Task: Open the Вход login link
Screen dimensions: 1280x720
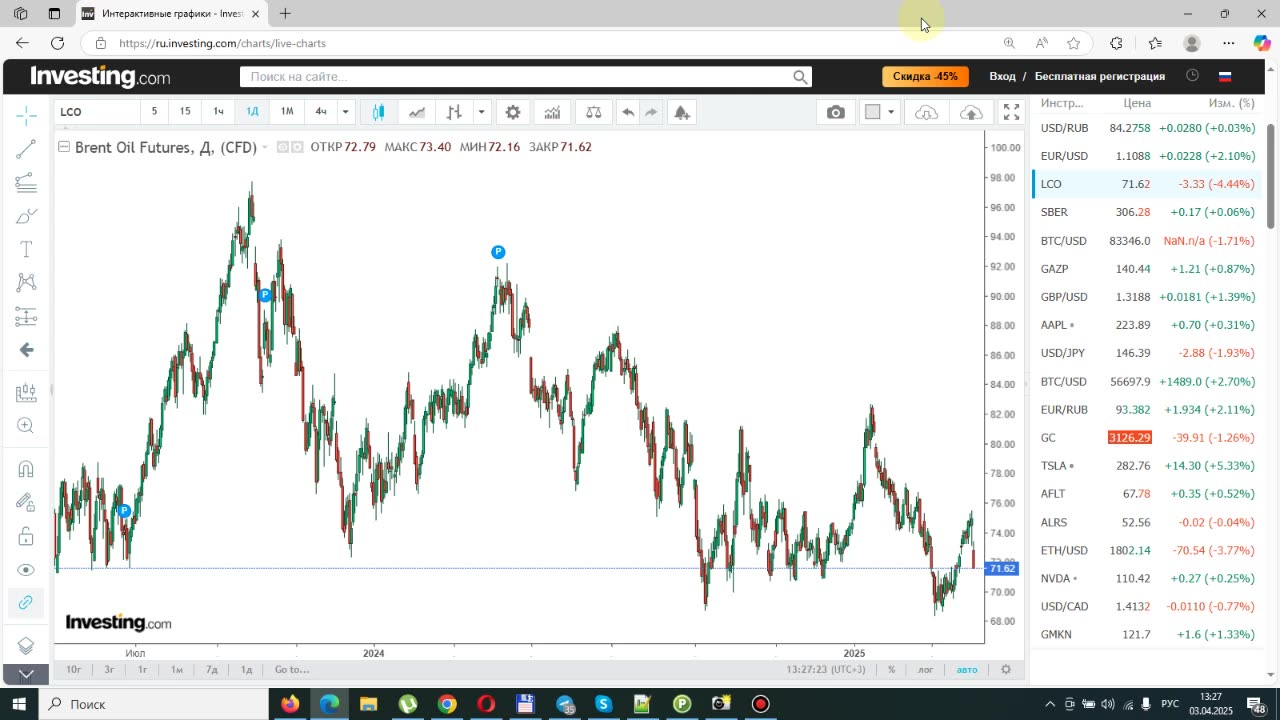Action: tap(1002, 76)
